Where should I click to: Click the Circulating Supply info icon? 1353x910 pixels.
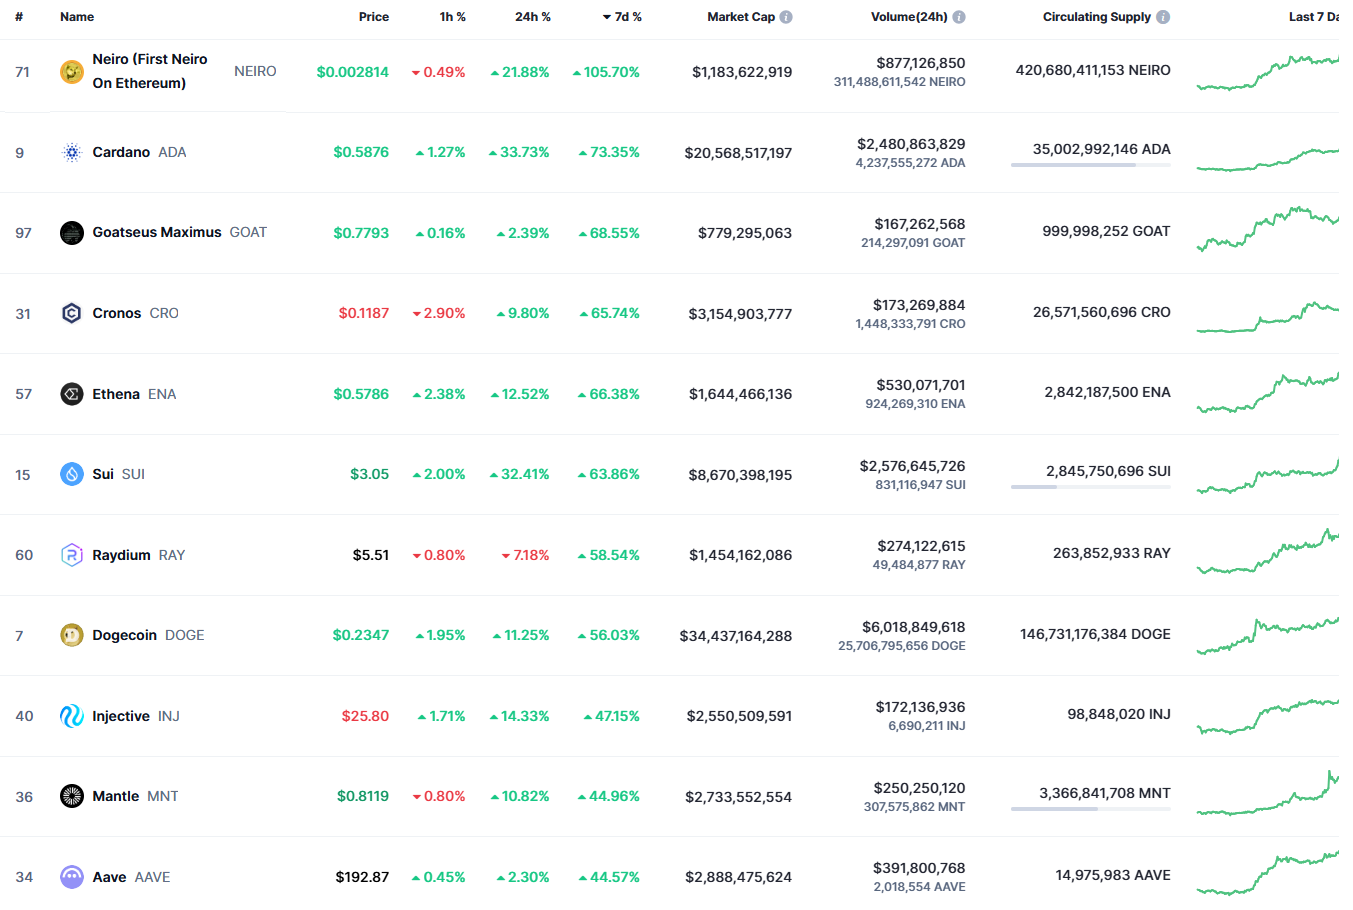click(x=1163, y=17)
